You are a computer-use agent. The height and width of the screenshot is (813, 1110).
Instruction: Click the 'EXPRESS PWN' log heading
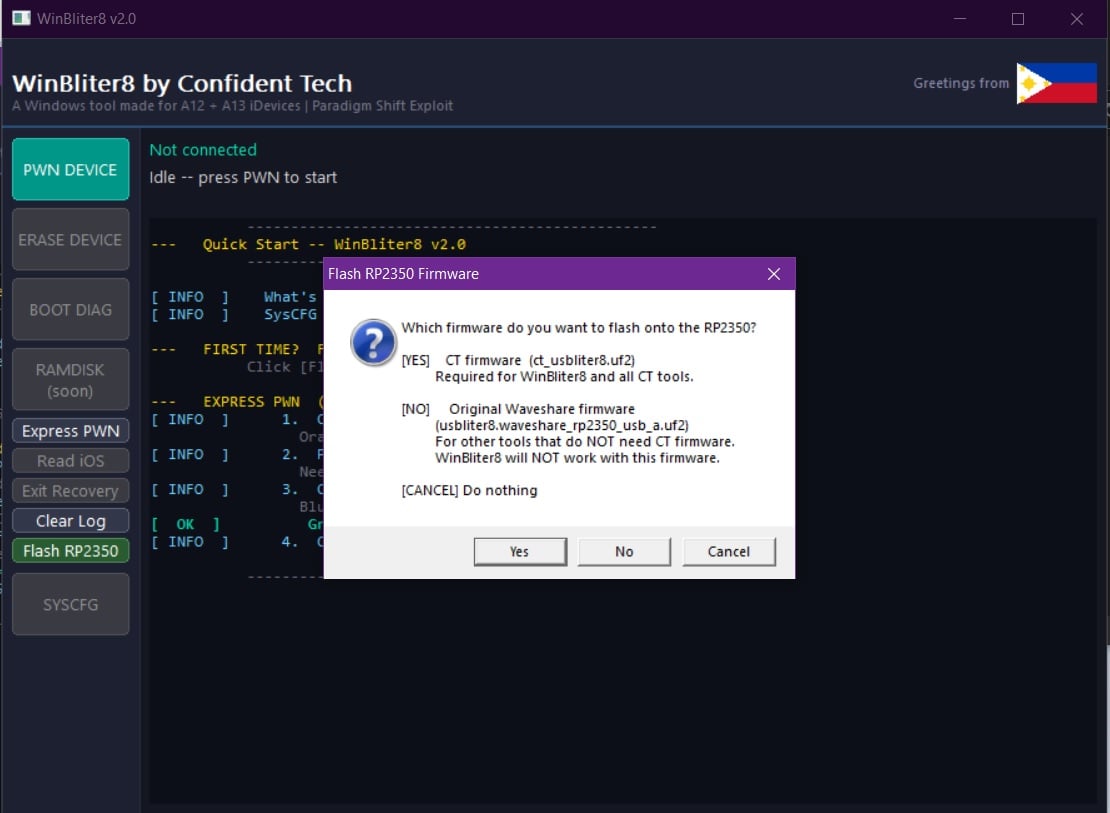236,402
